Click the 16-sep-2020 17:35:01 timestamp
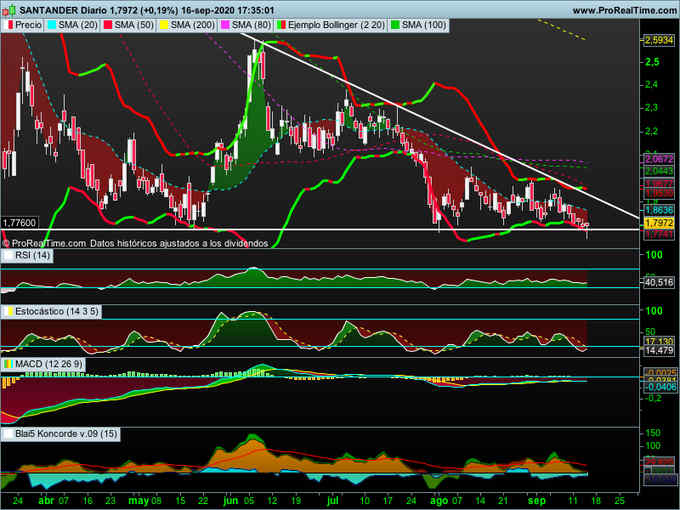Screen dimensions: 680x510 point(227,10)
